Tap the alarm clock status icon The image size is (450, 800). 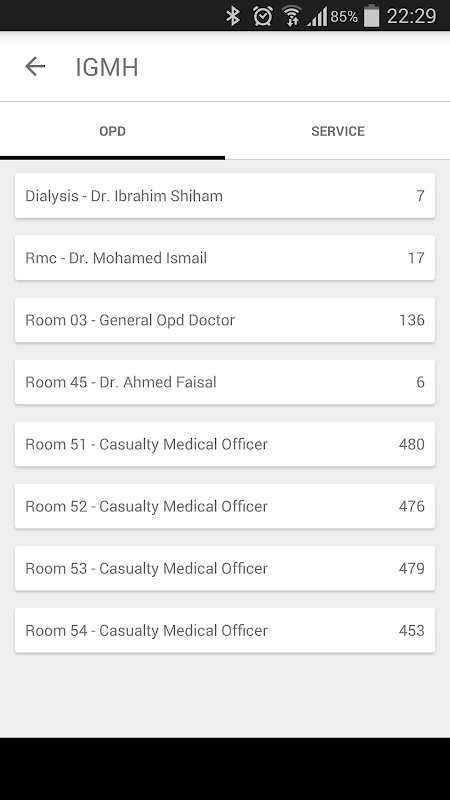[x=262, y=16]
